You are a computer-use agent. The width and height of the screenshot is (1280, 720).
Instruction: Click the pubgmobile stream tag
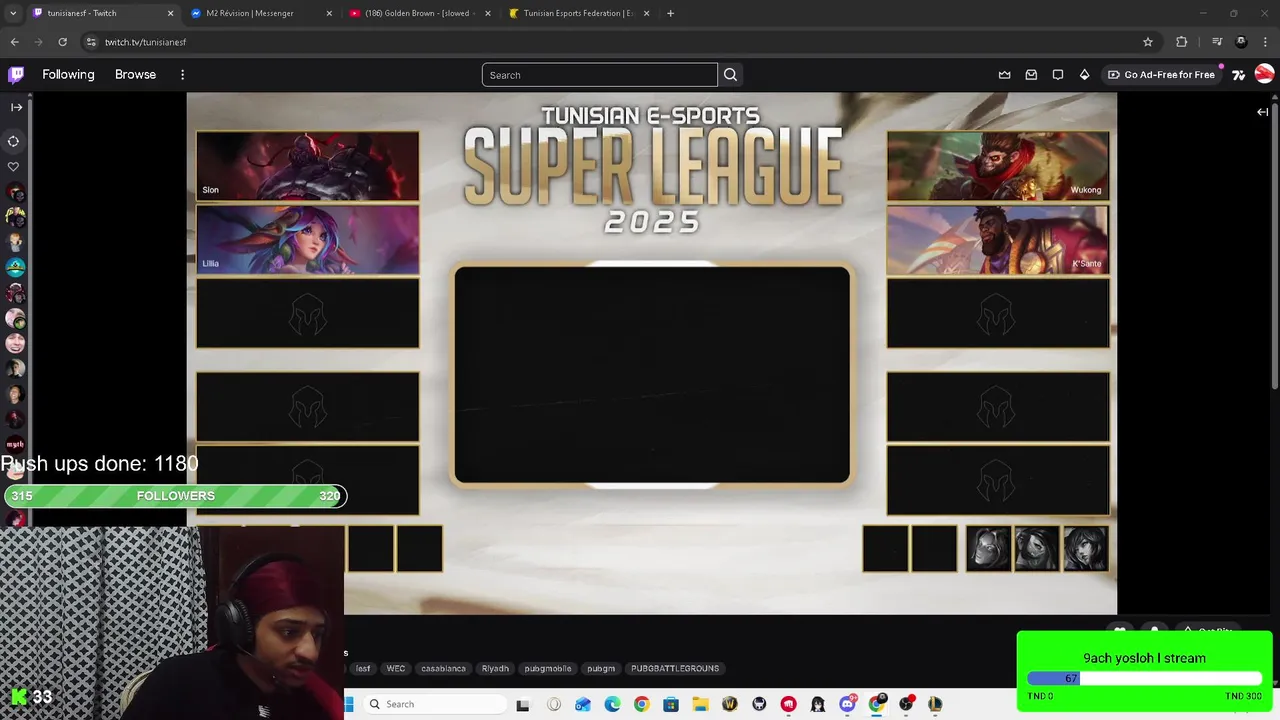pyautogui.click(x=548, y=668)
